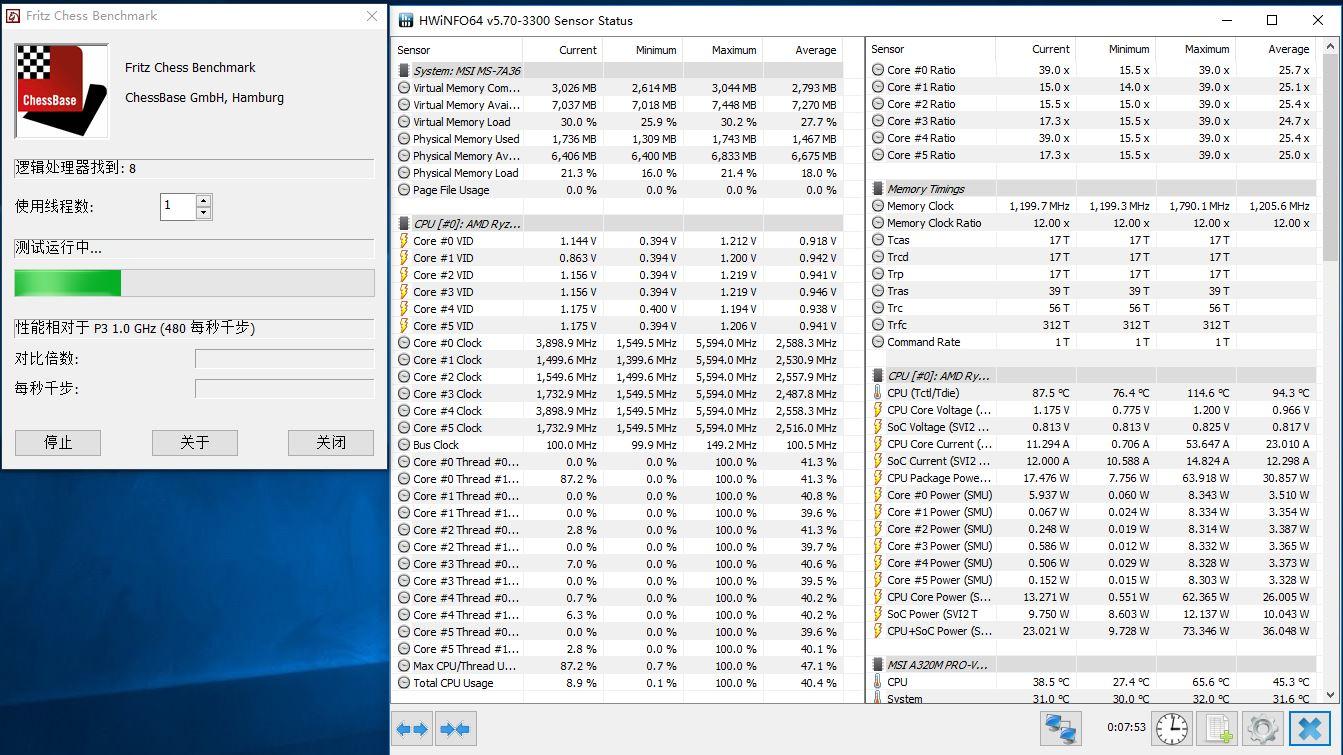Click the Core #0 VID lightning icon
The height and width of the screenshot is (755, 1343).
click(x=403, y=241)
